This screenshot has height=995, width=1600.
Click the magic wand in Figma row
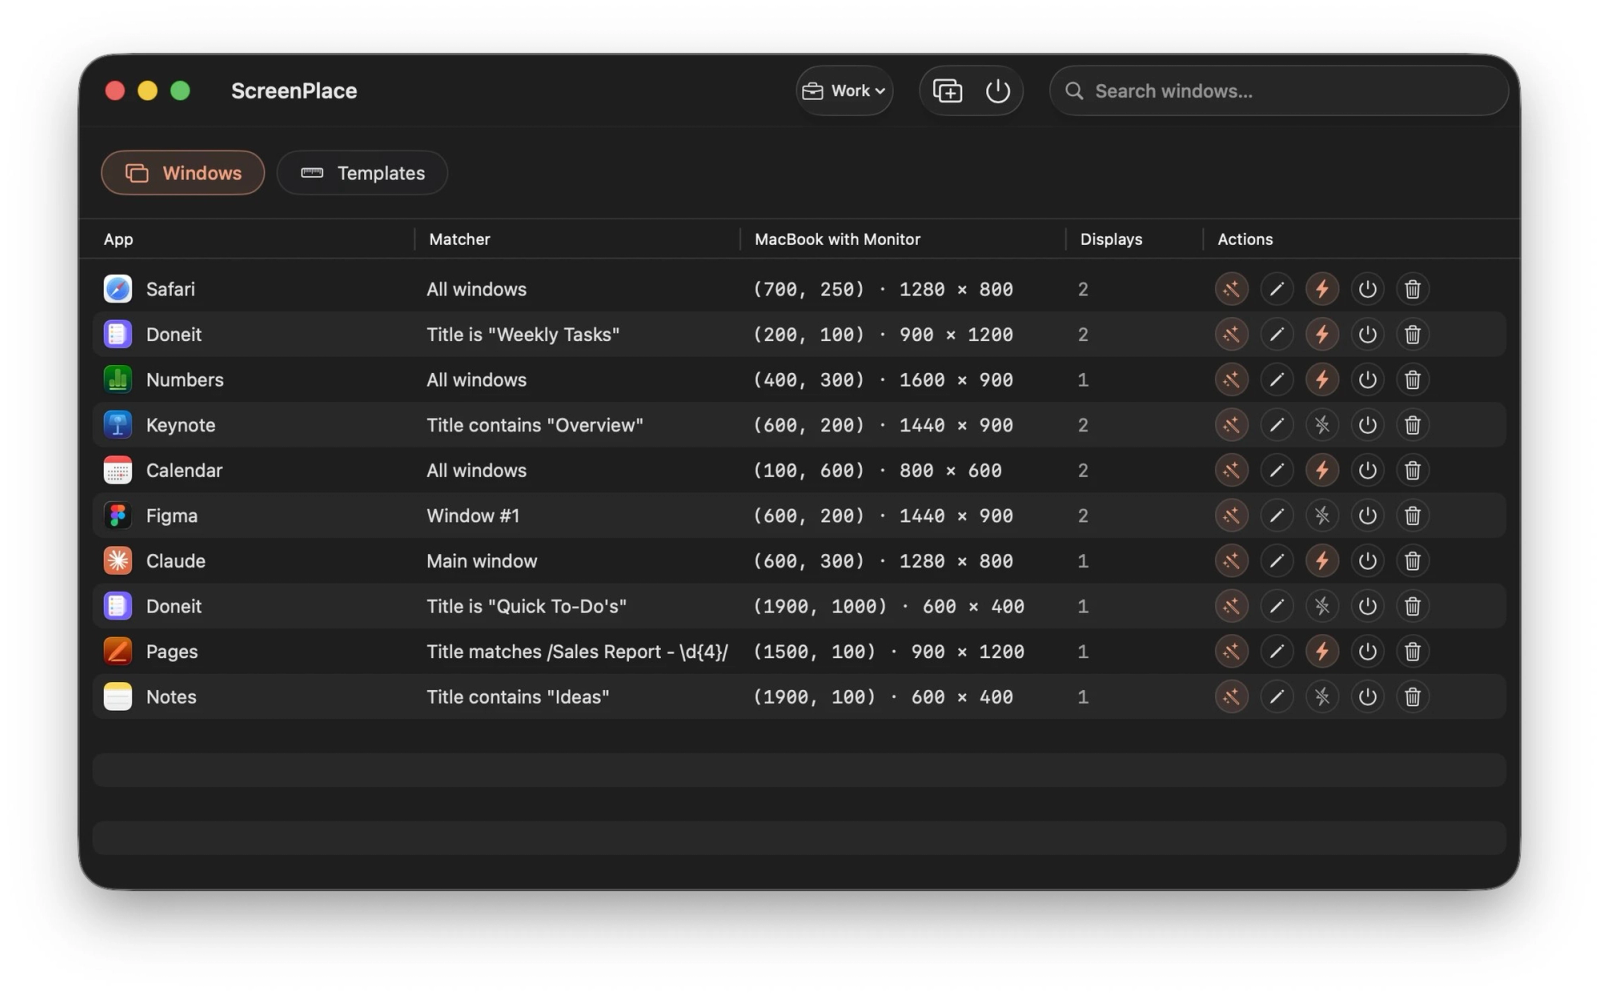point(1231,516)
